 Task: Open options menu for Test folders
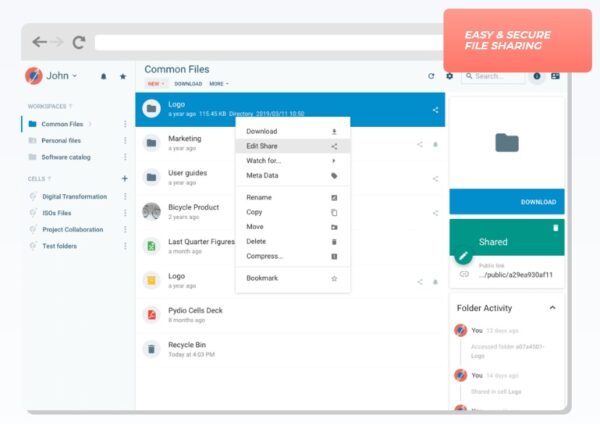(x=125, y=246)
